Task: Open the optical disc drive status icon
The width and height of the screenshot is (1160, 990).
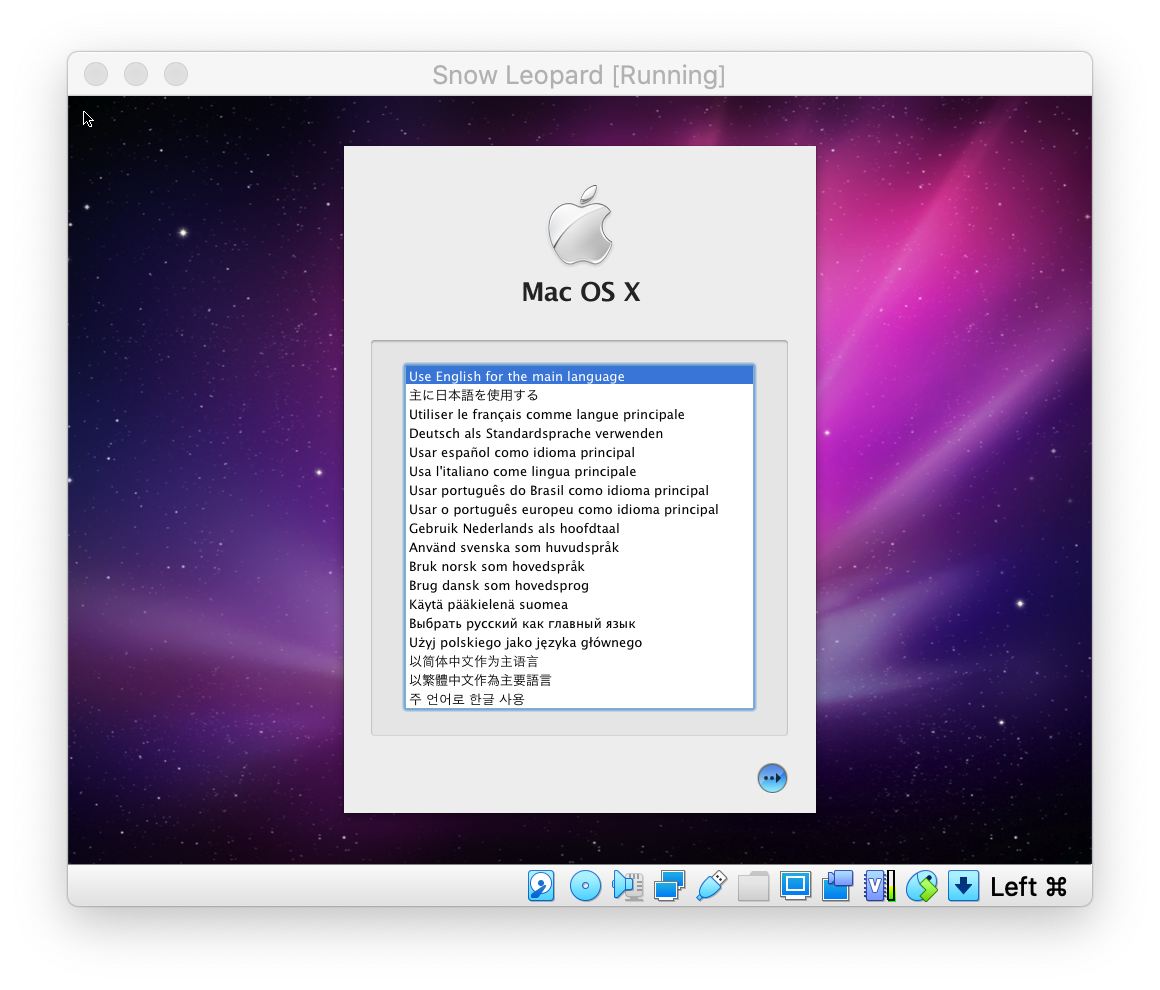Action: pos(585,886)
